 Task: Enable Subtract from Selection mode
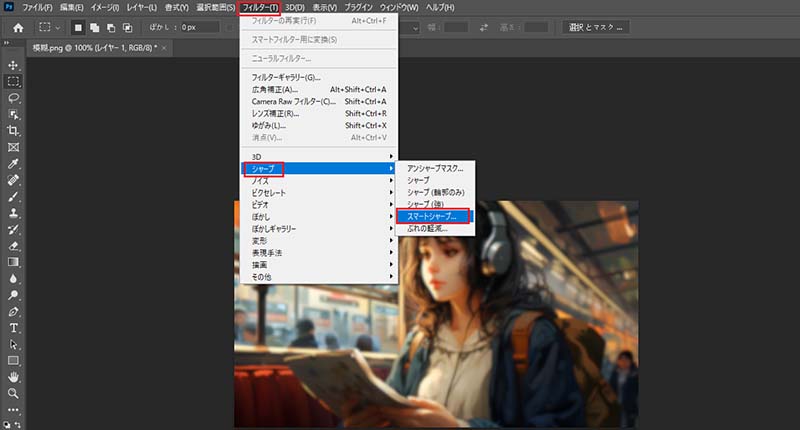click(x=111, y=28)
